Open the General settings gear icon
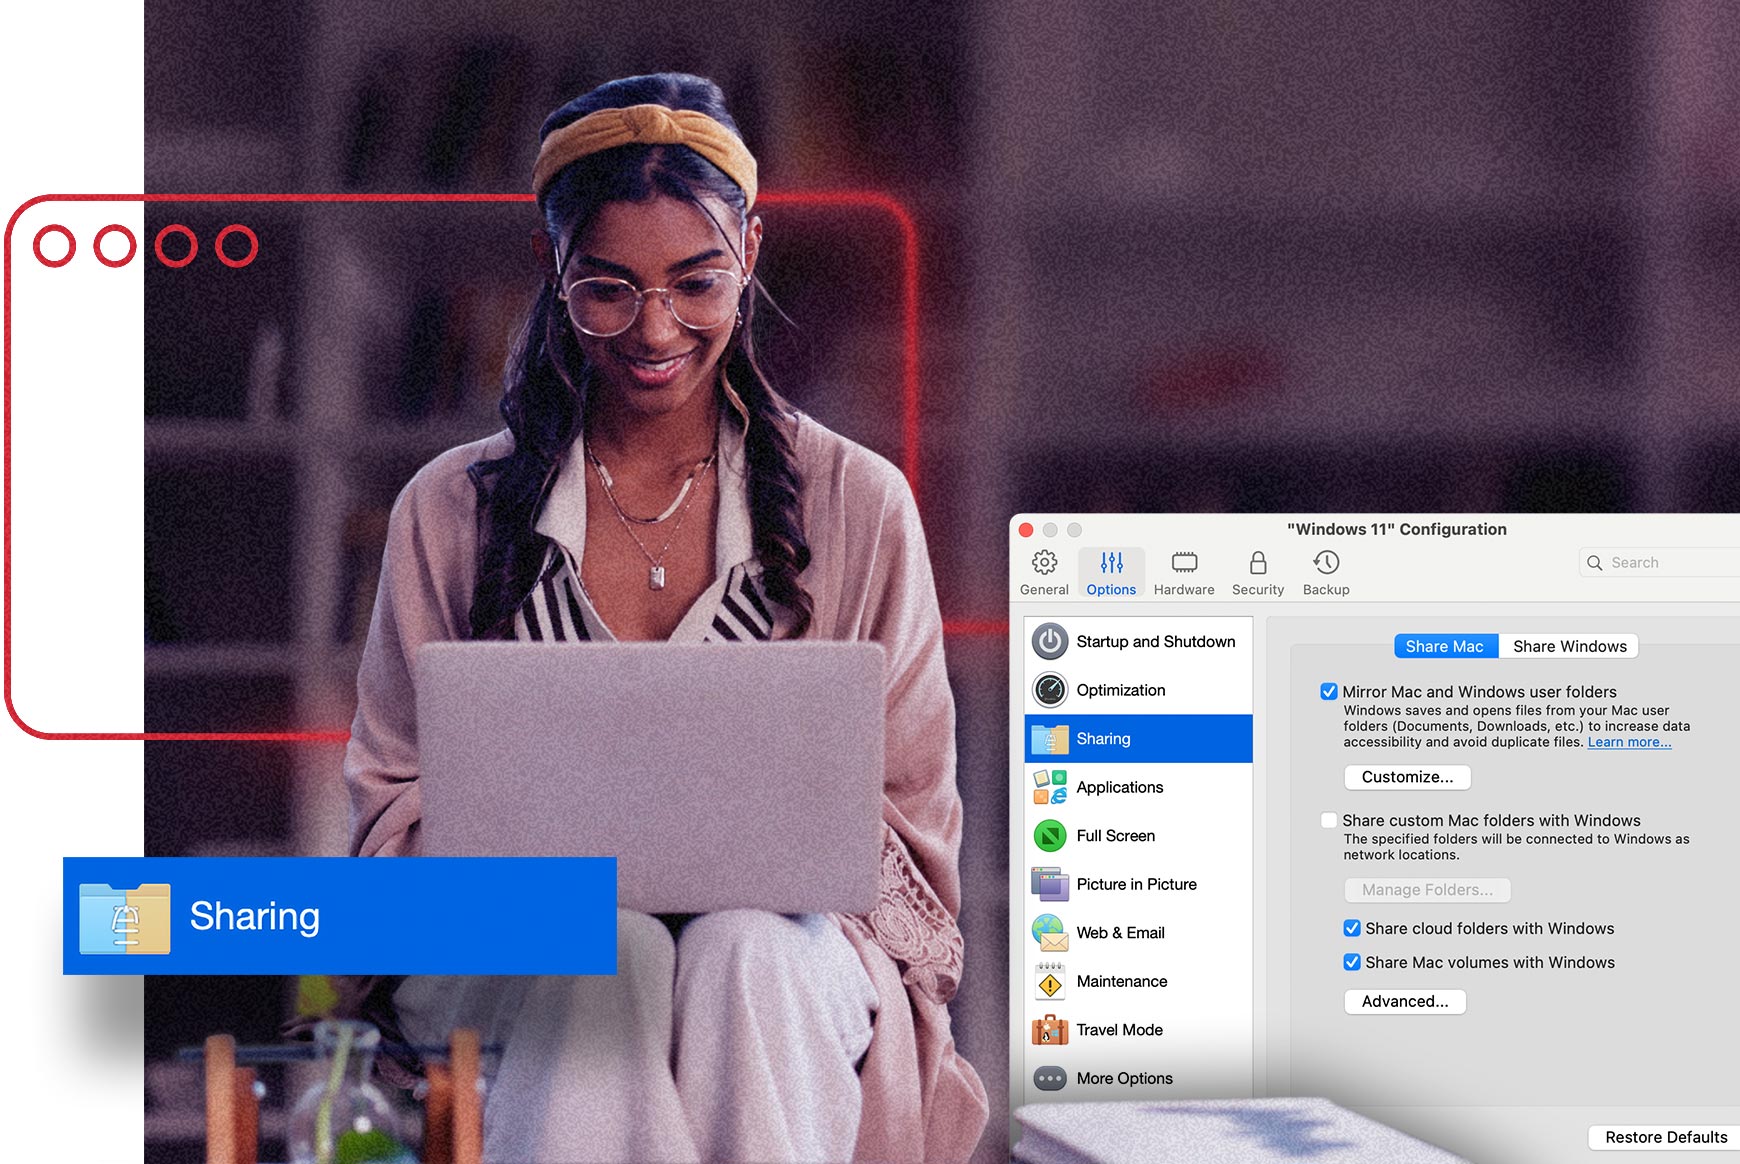 pos(1044,563)
